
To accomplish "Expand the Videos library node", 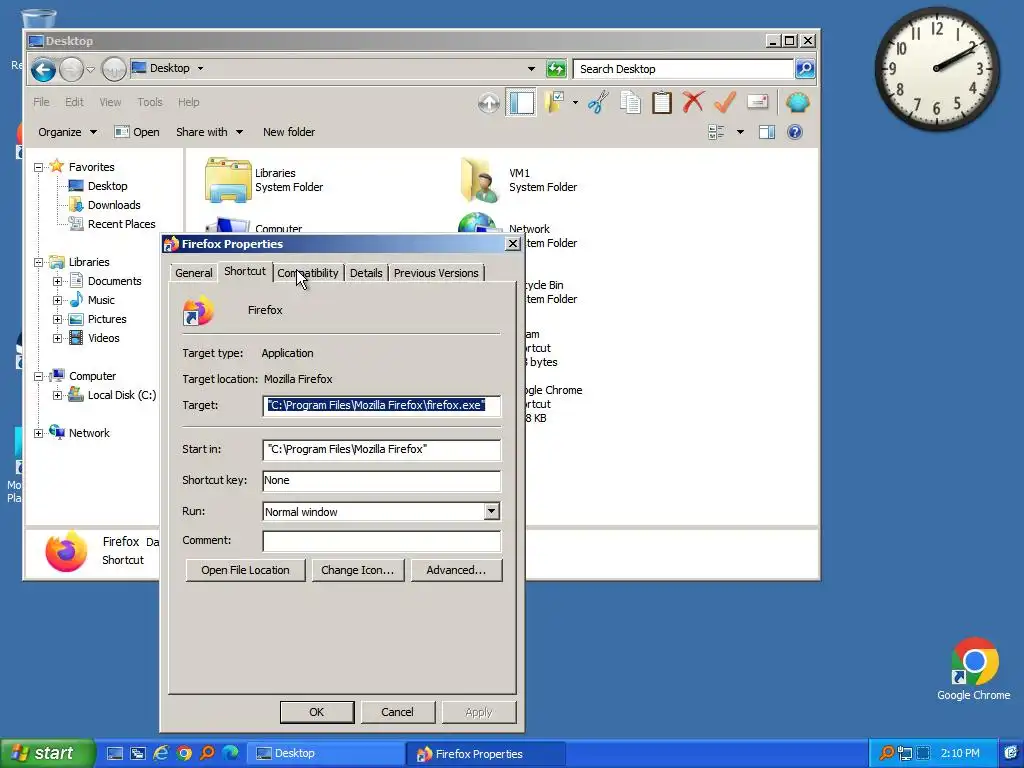I will [x=57, y=338].
